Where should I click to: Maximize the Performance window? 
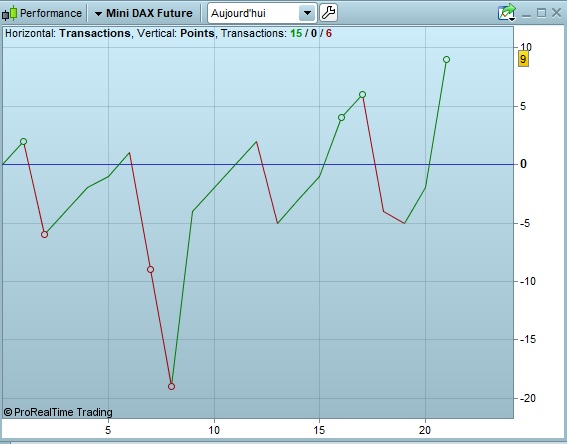(x=541, y=13)
